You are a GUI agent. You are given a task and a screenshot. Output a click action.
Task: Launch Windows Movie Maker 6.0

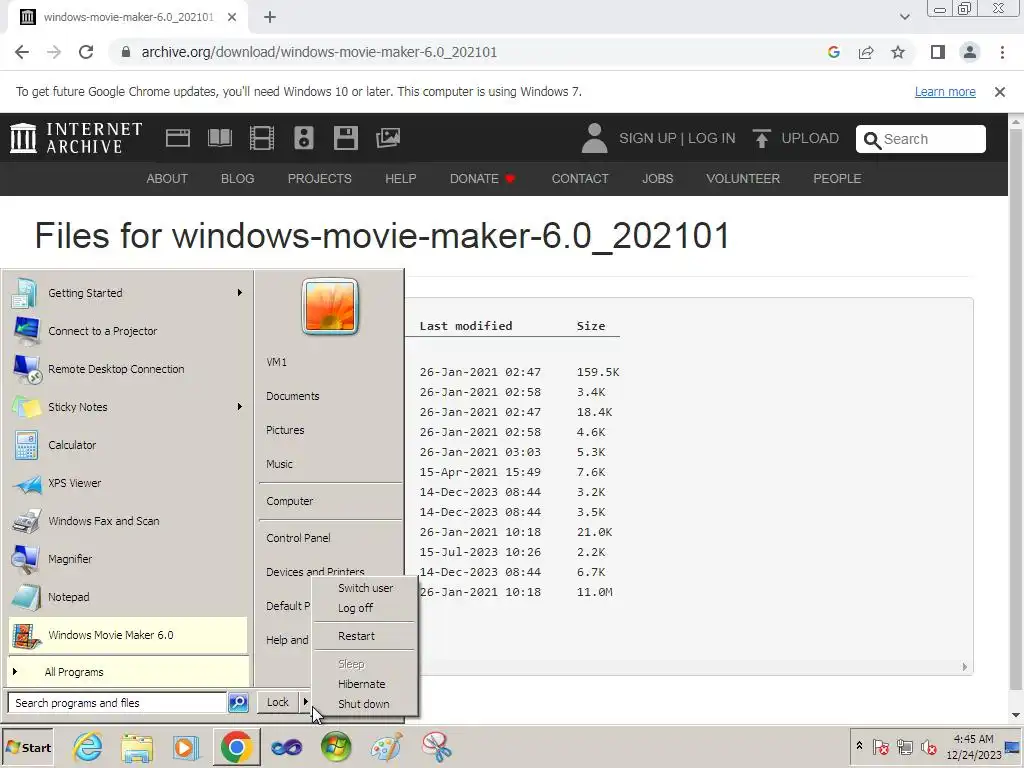[129, 635]
